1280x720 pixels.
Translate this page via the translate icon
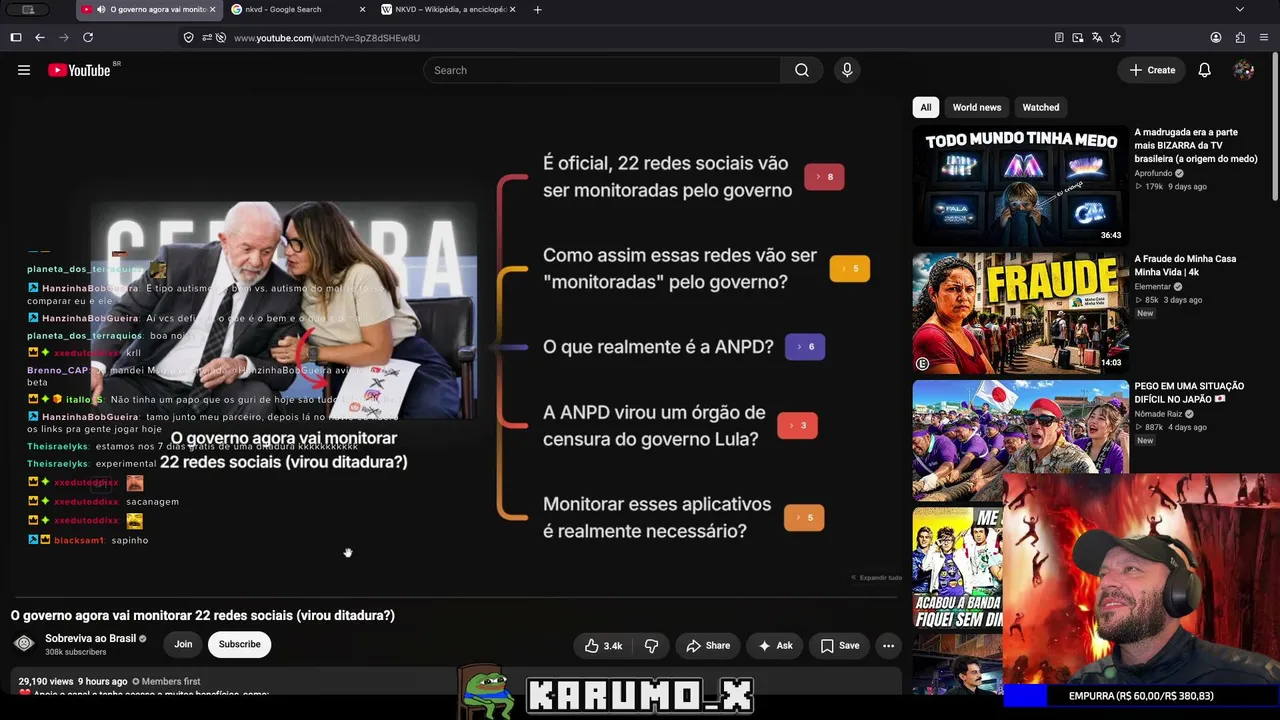click(1097, 38)
